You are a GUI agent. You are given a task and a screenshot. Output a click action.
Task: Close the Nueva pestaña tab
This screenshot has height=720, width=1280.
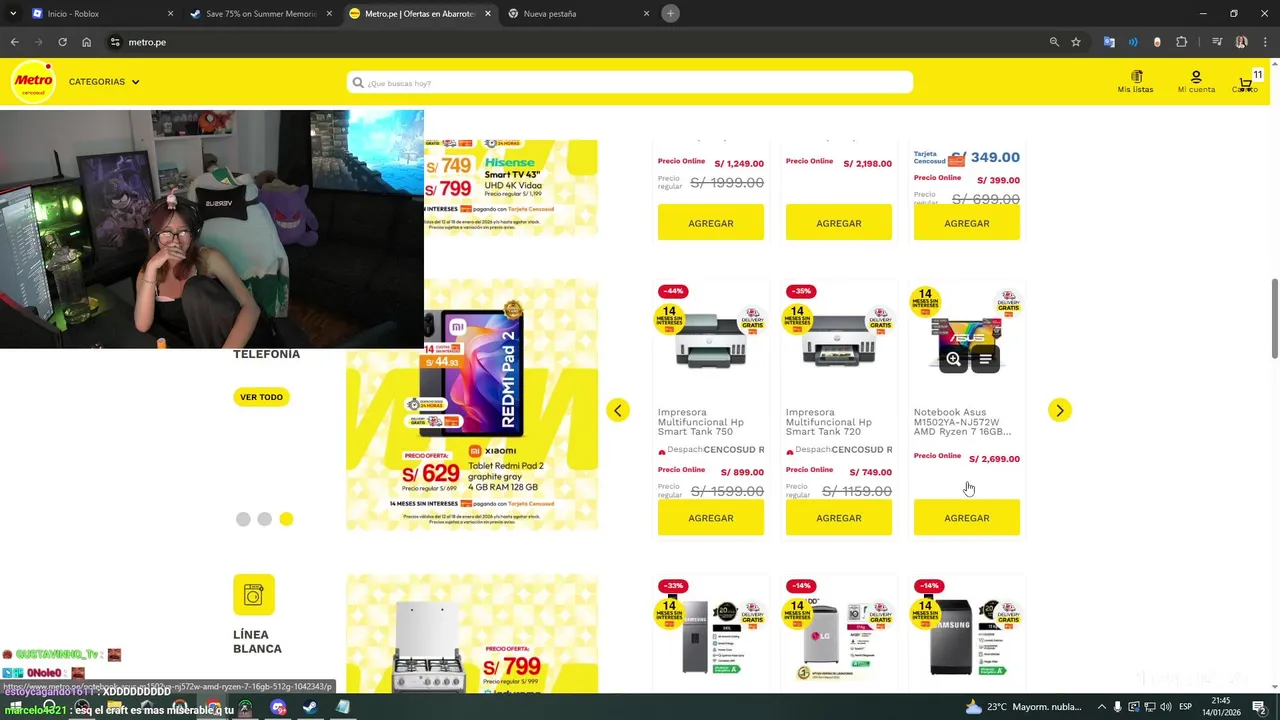646,14
